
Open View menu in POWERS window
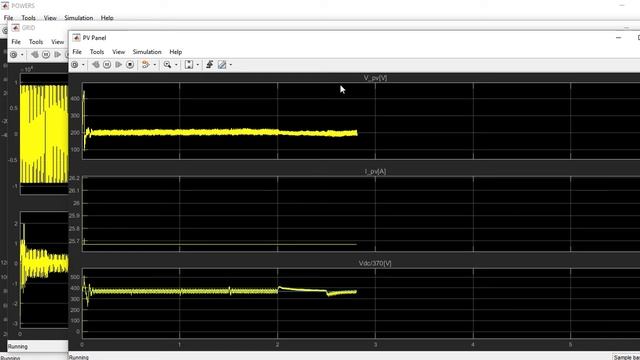tap(50, 18)
